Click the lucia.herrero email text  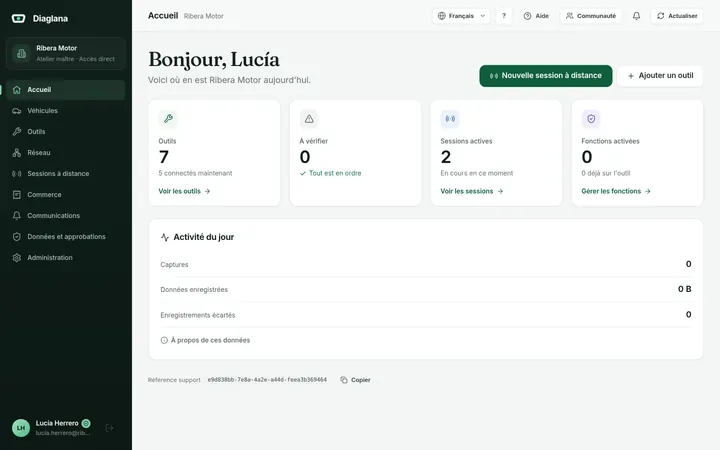[x=63, y=433]
